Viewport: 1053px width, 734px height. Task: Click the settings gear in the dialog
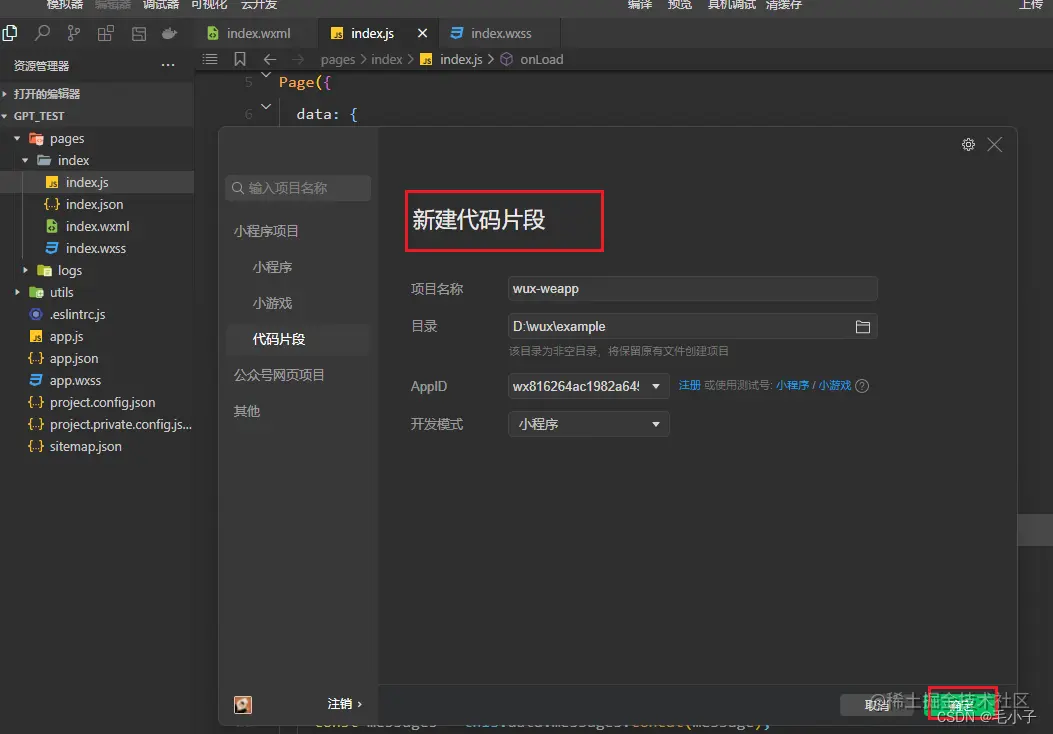point(968,144)
